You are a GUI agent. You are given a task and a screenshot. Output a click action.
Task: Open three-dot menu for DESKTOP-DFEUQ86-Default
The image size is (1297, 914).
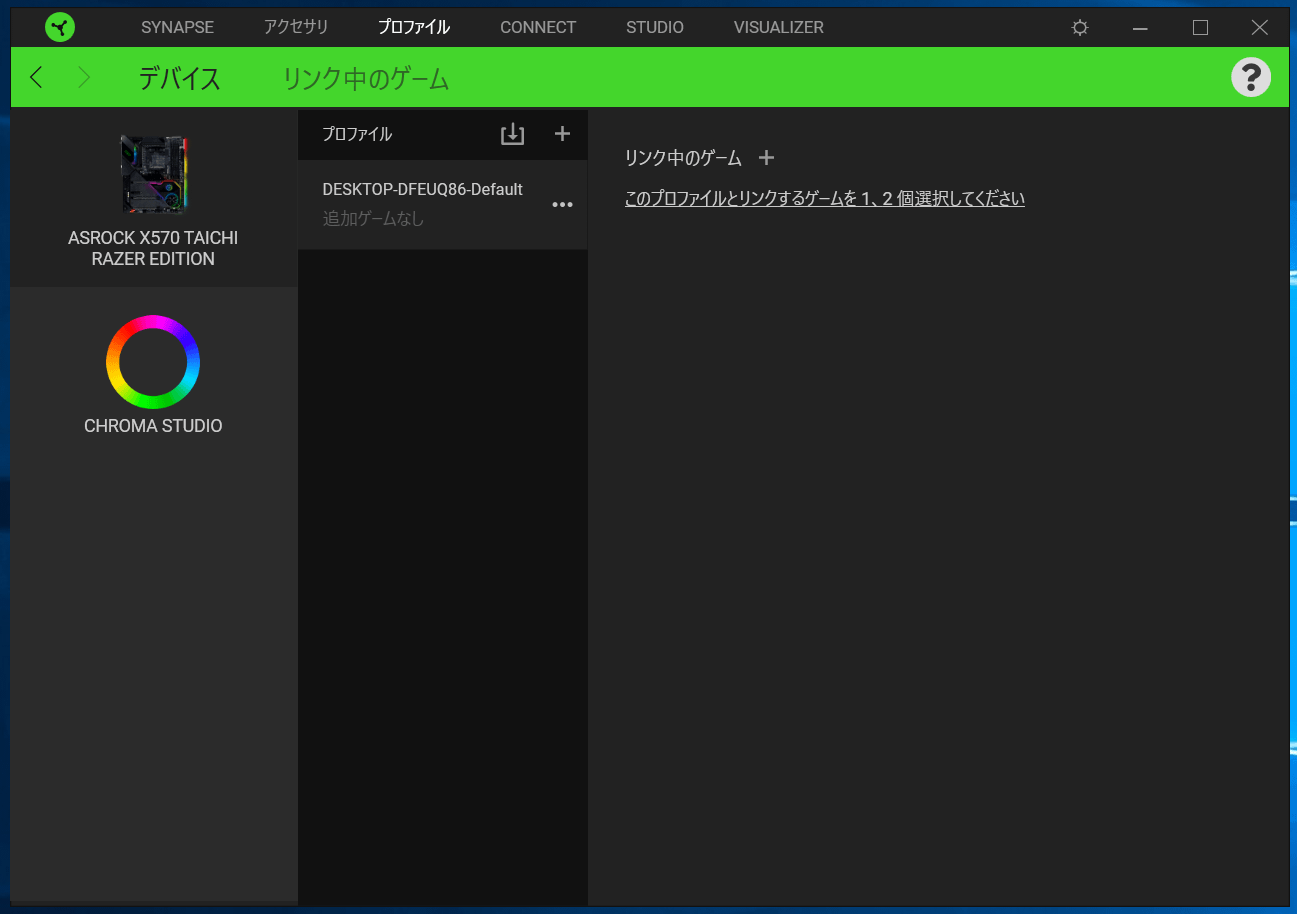(563, 205)
